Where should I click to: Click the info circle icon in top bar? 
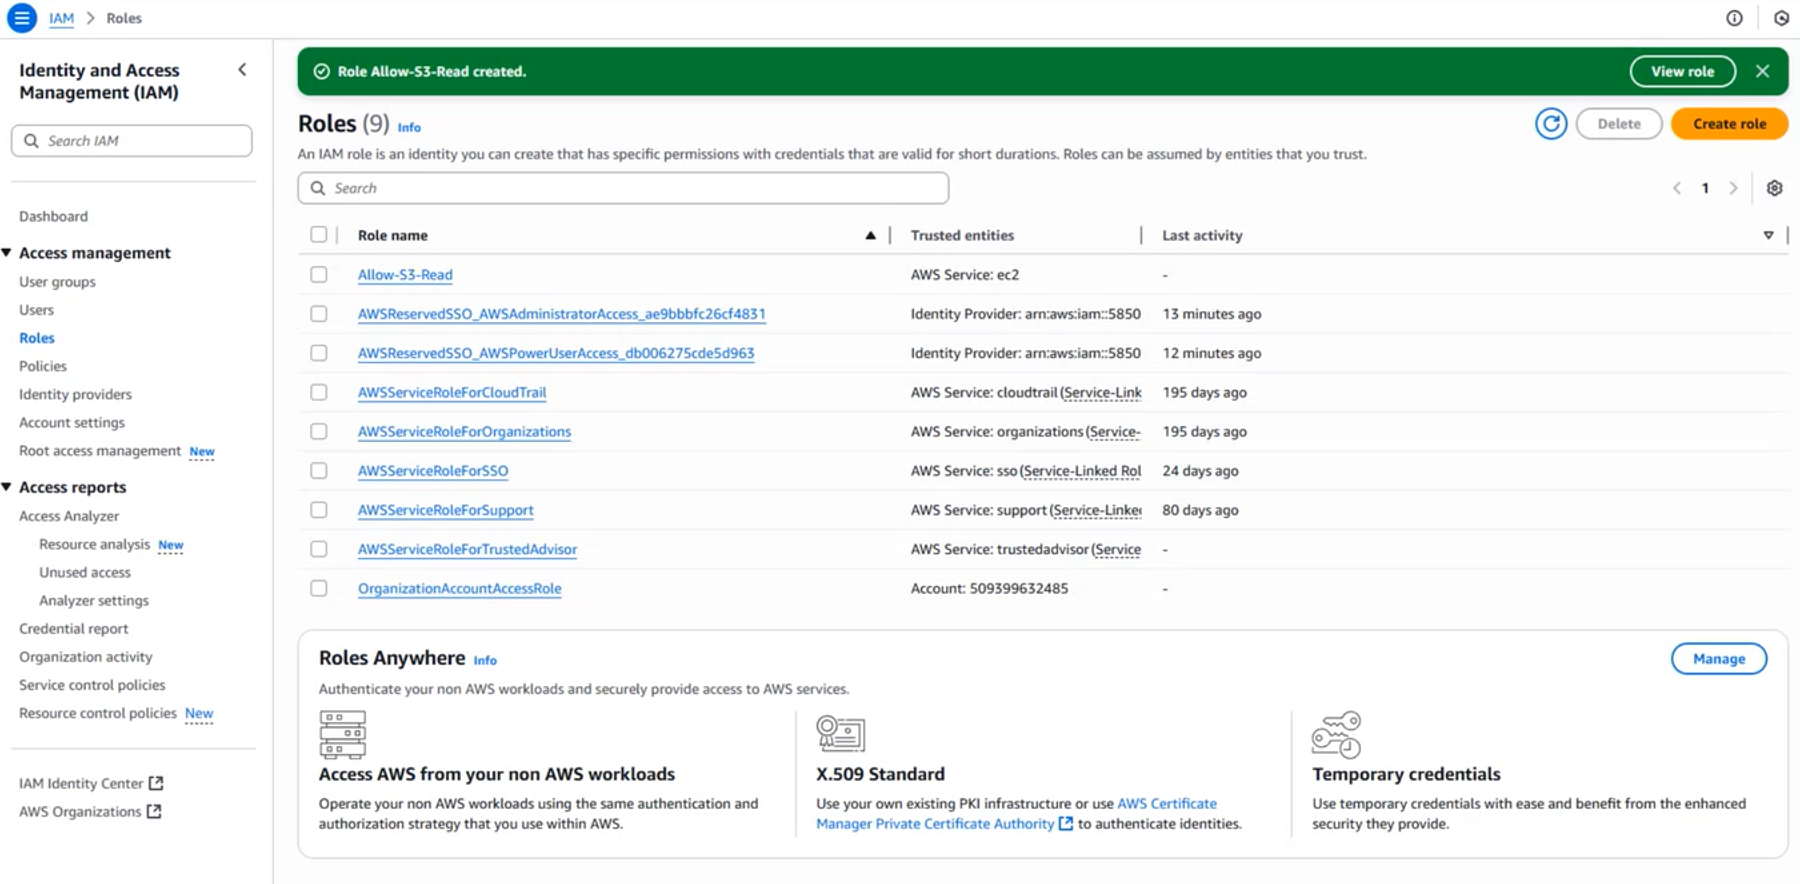pos(1734,18)
